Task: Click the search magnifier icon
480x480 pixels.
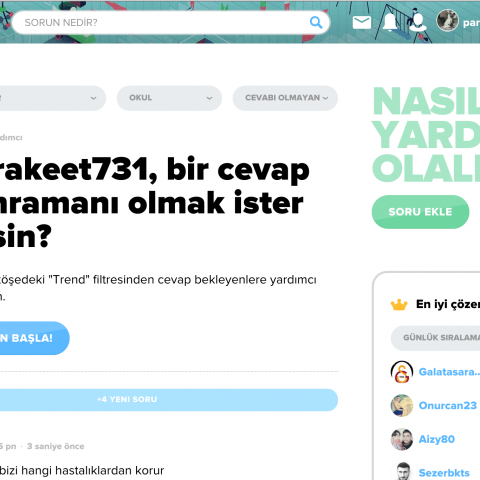Action: 316,23
